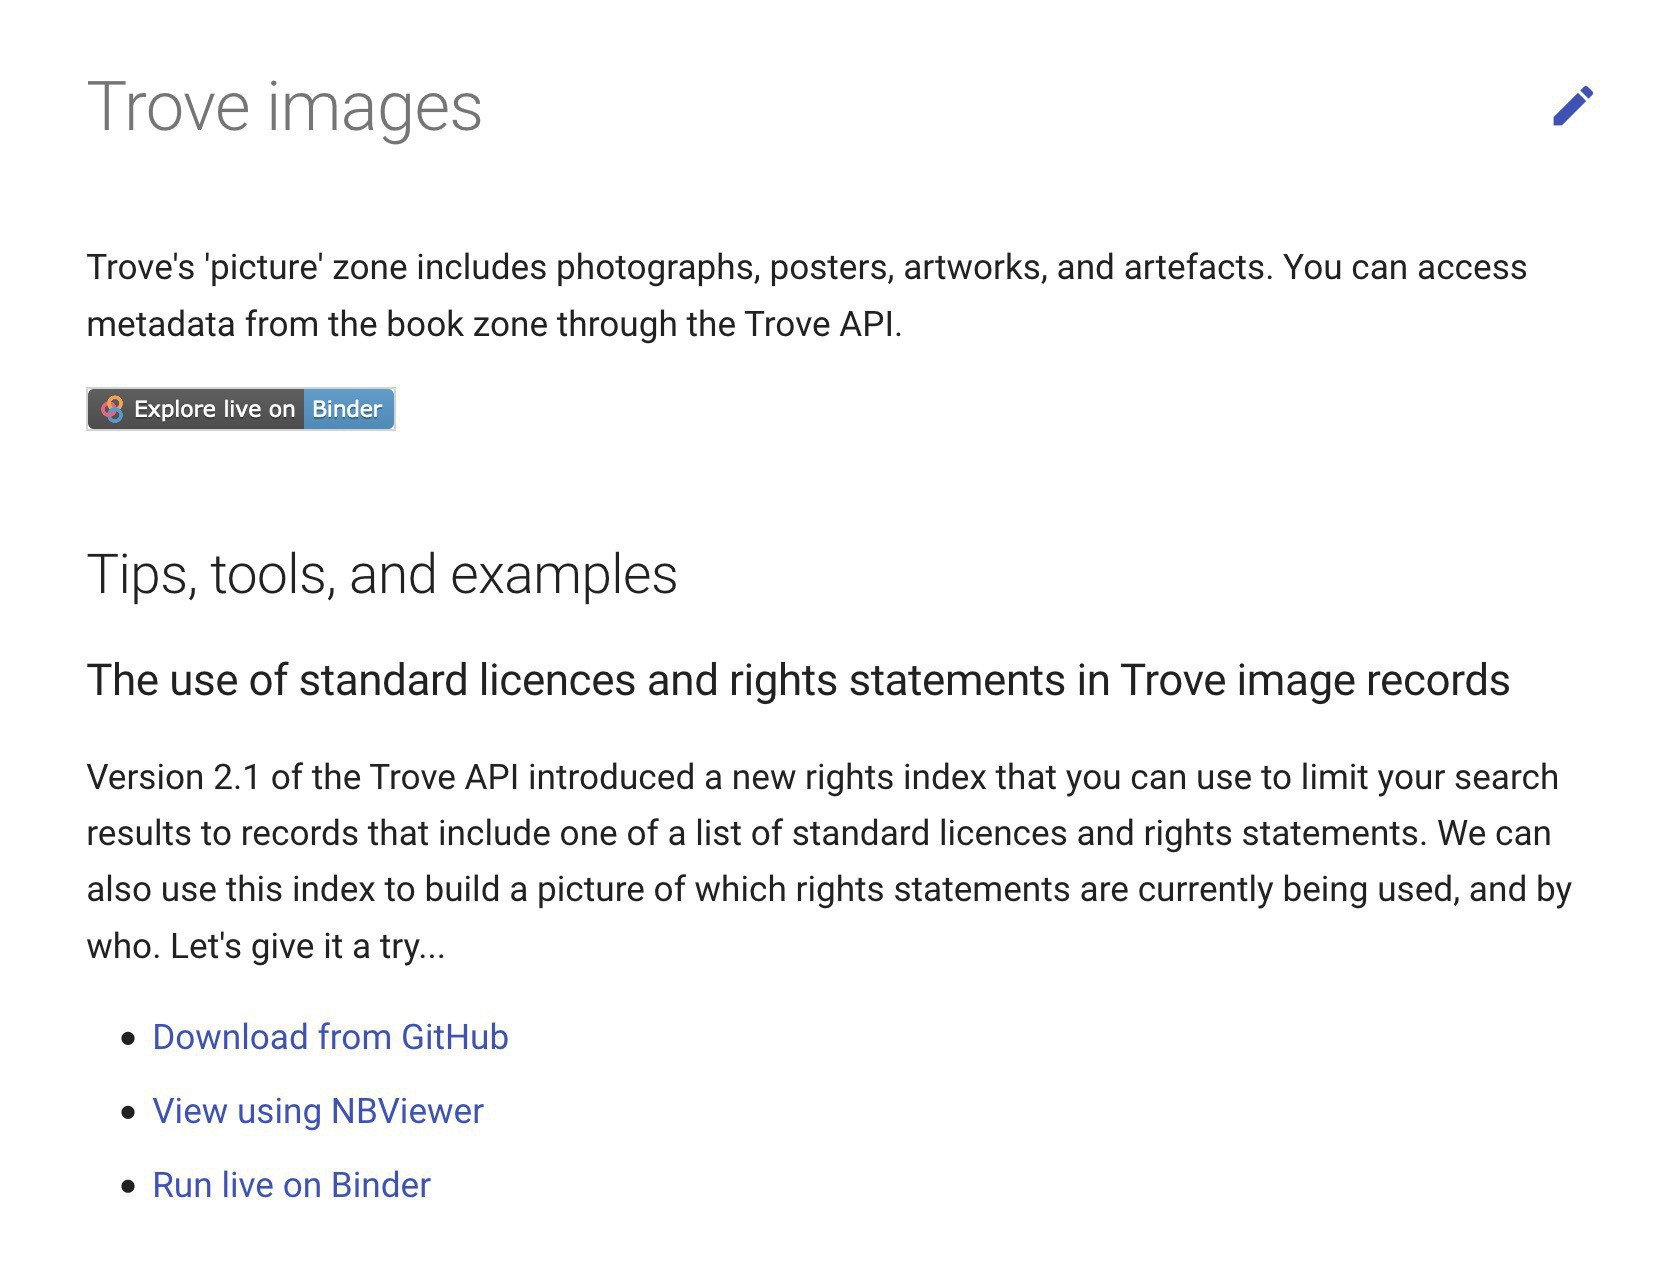Click bullet beside Run live on Binder
Viewport: 1654px width, 1278px height.
[128, 1187]
